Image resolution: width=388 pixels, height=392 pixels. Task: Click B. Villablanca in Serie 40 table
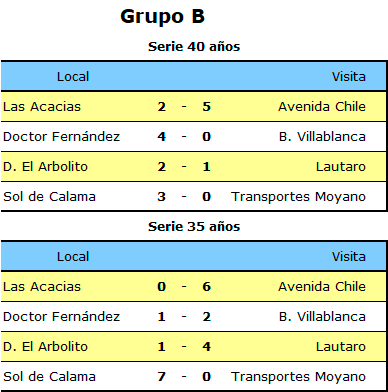(x=322, y=137)
